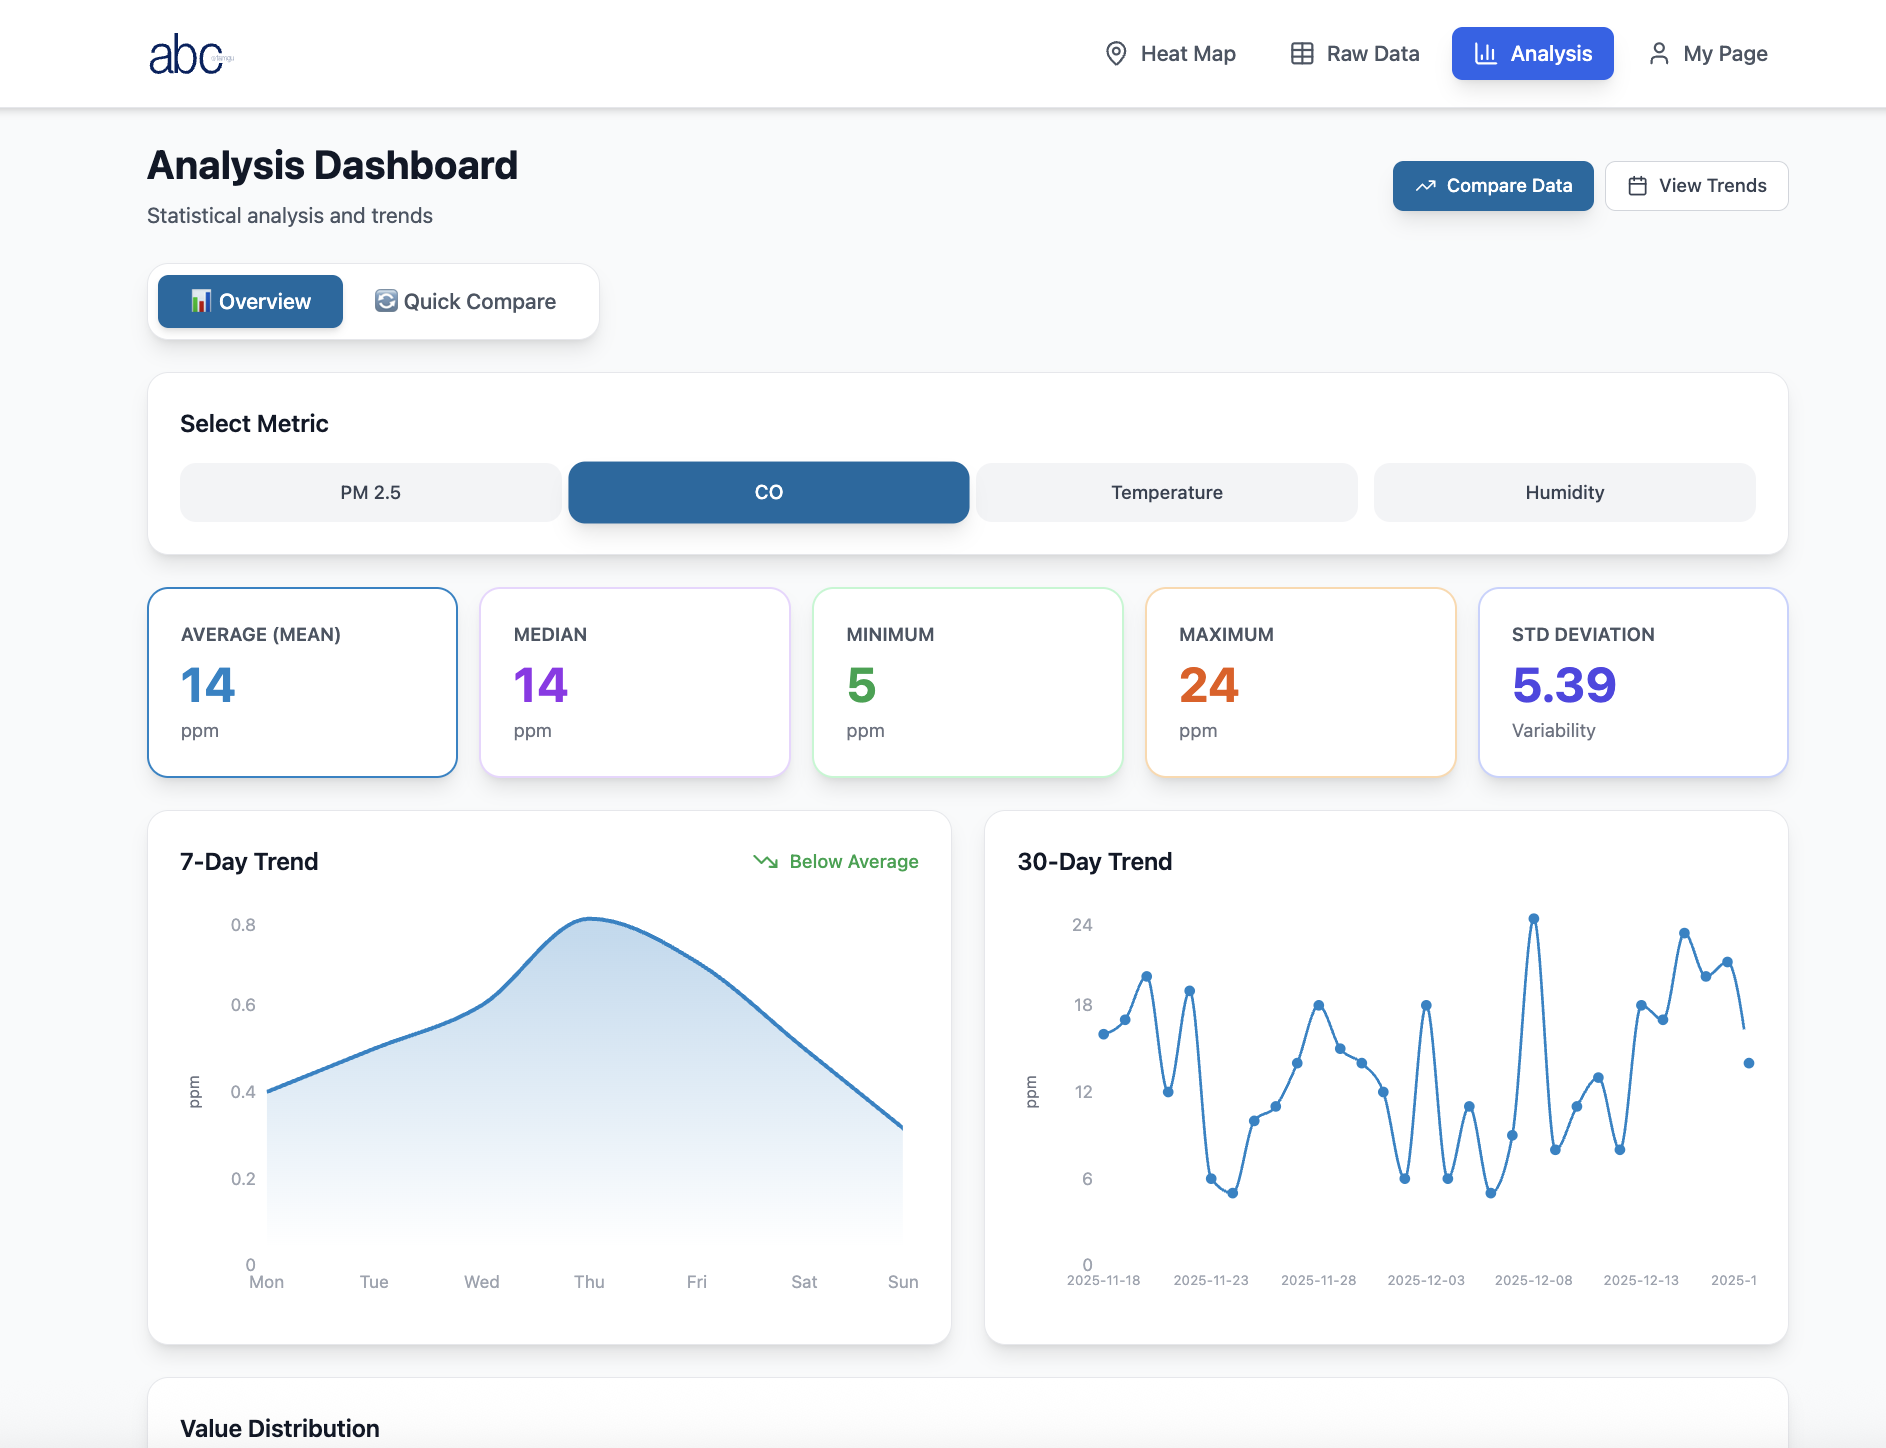The height and width of the screenshot is (1448, 1886).
Task: Click the Maximum stat card
Action: [x=1300, y=682]
